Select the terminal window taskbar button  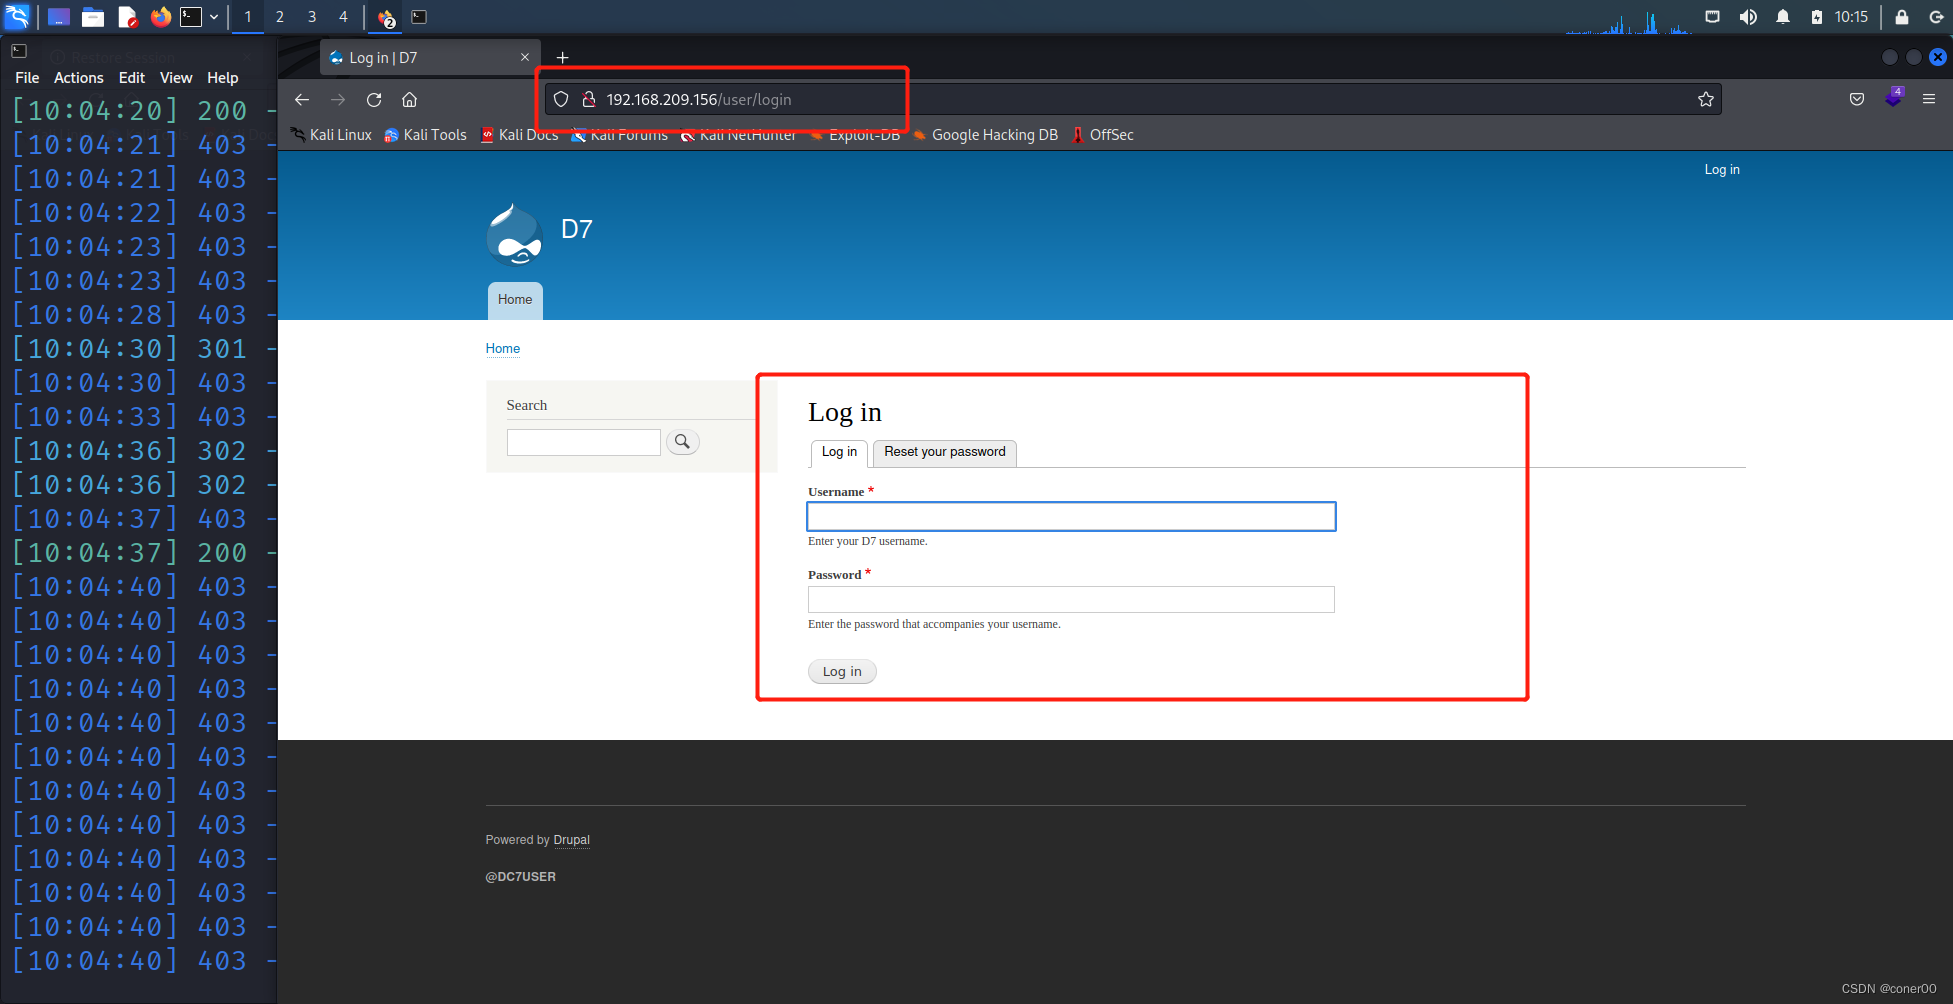(419, 17)
